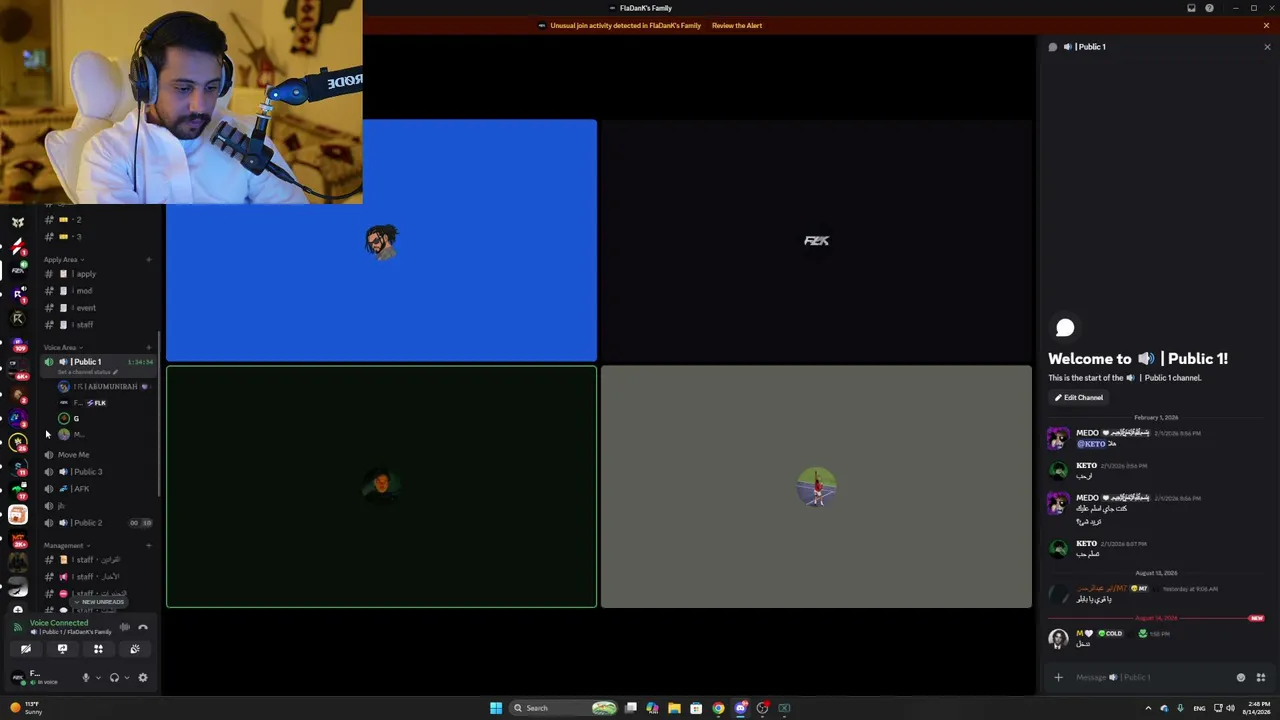Viewport: 1280px width, 720px height.
Task: Select the gray participant tile
Action: click(x=816, y=487)
